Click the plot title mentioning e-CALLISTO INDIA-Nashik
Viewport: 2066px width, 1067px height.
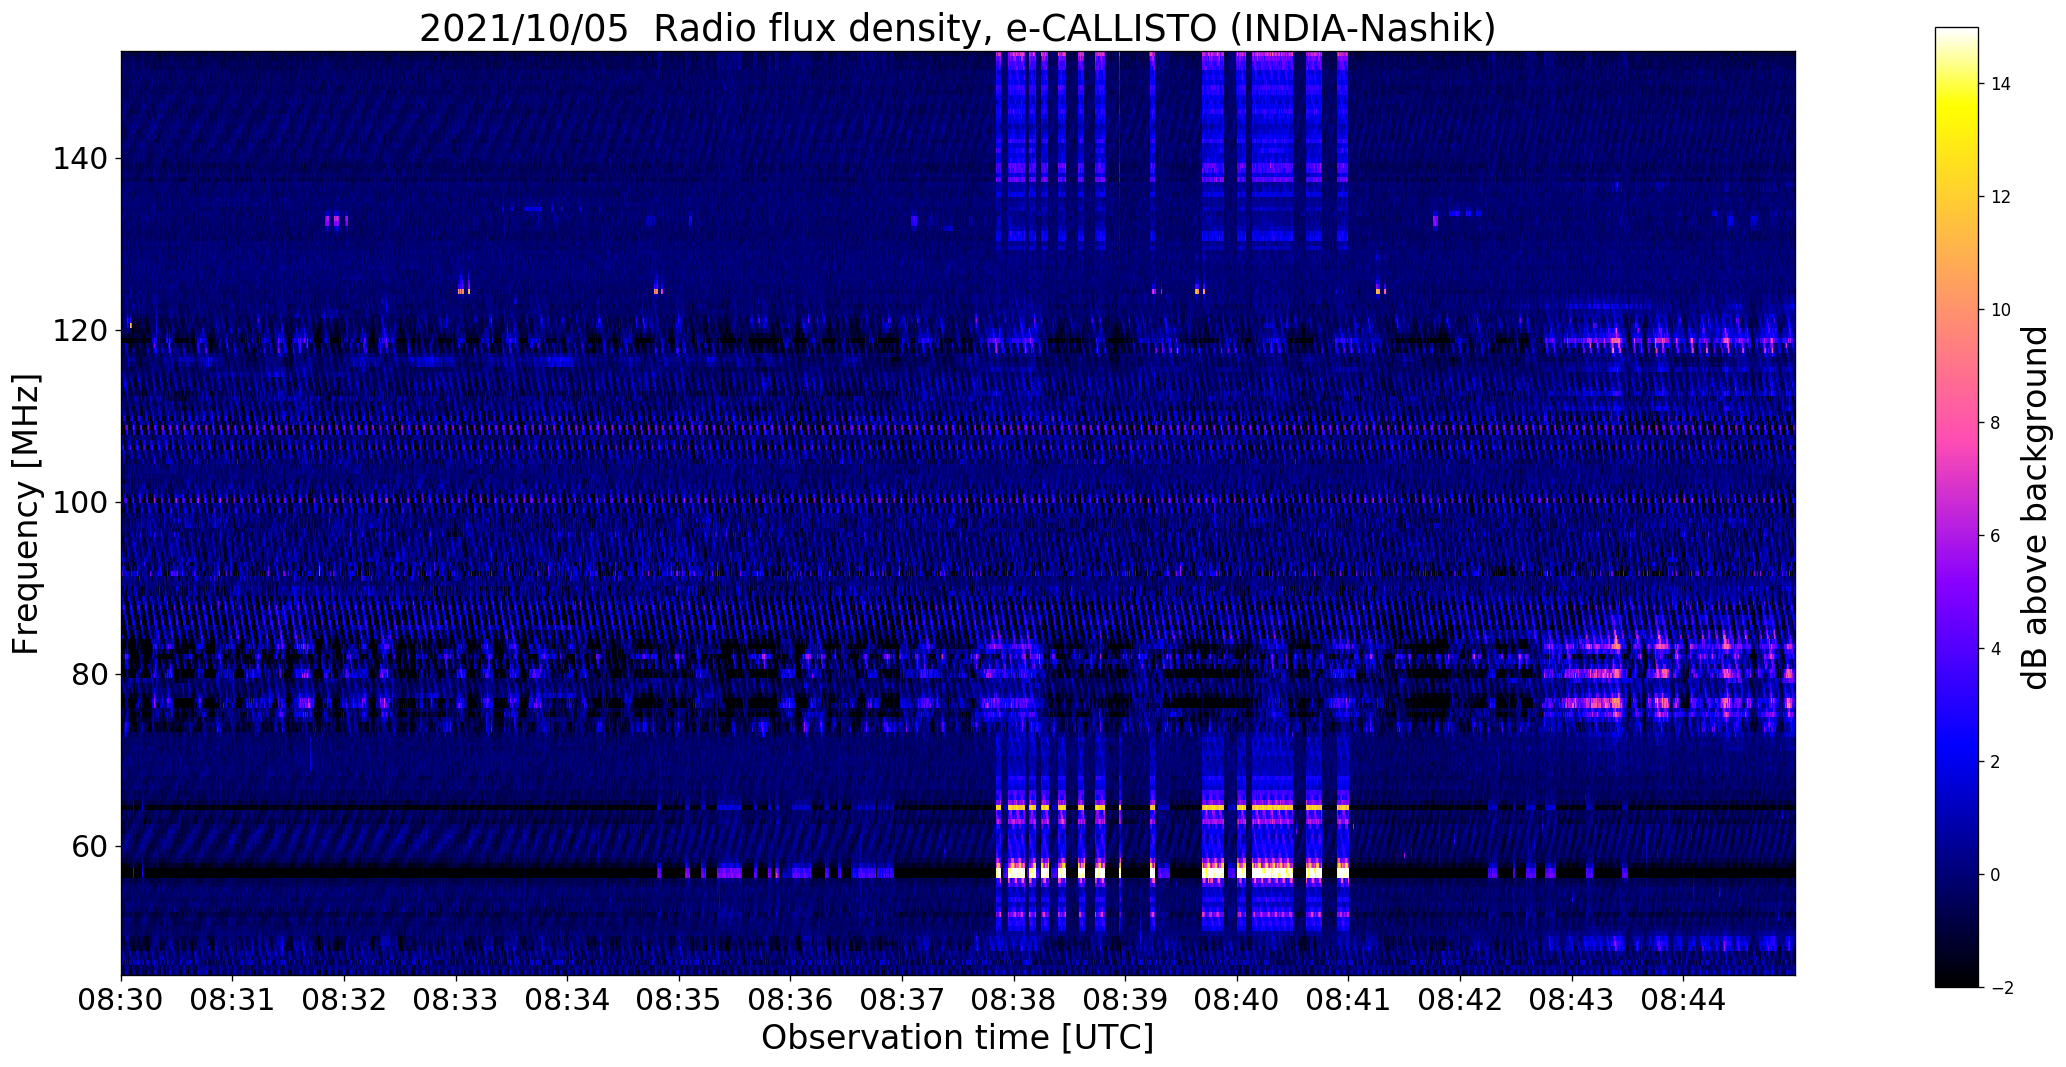click(x=957, y=27)
